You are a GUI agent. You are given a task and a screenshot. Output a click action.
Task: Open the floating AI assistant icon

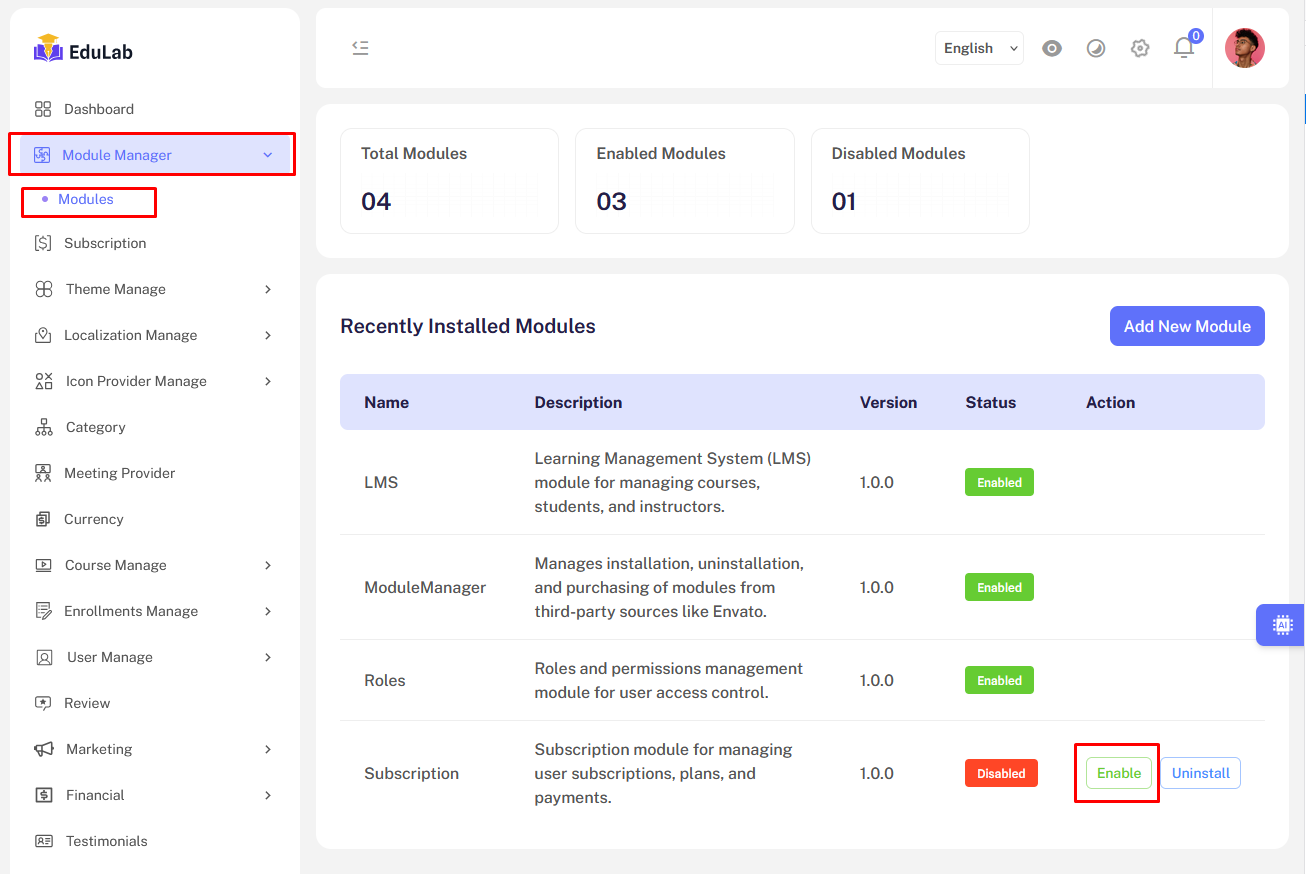click(x=1282, y=625)
